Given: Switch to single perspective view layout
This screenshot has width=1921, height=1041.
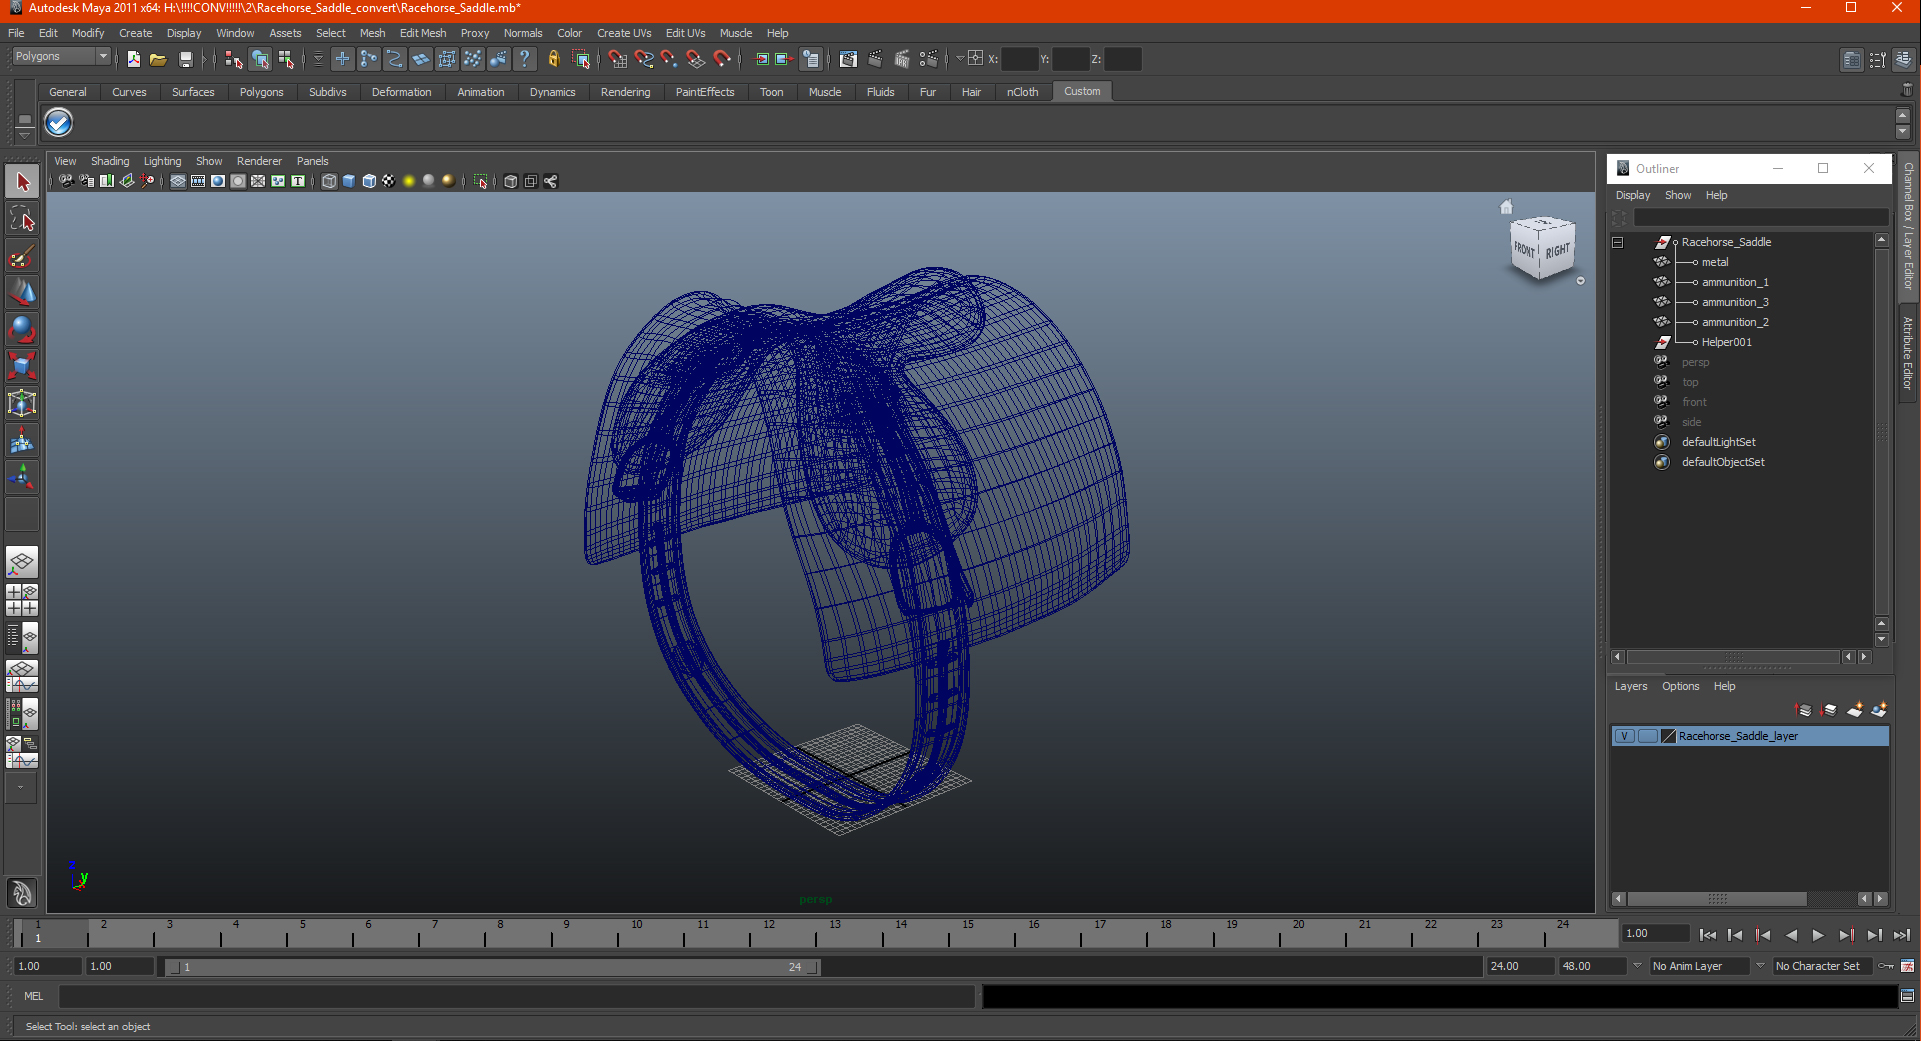Looking at the screenshot, I should tap(22, 562).
